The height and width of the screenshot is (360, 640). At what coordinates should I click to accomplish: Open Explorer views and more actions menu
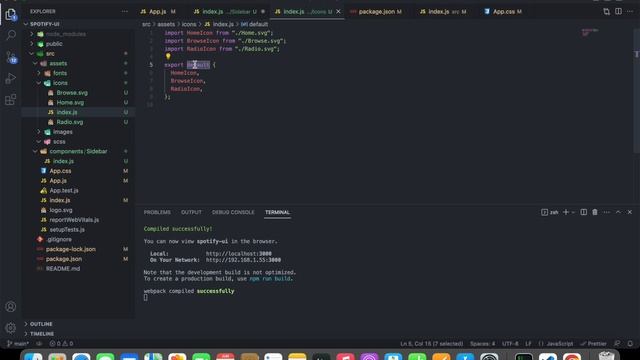(124, 11)
